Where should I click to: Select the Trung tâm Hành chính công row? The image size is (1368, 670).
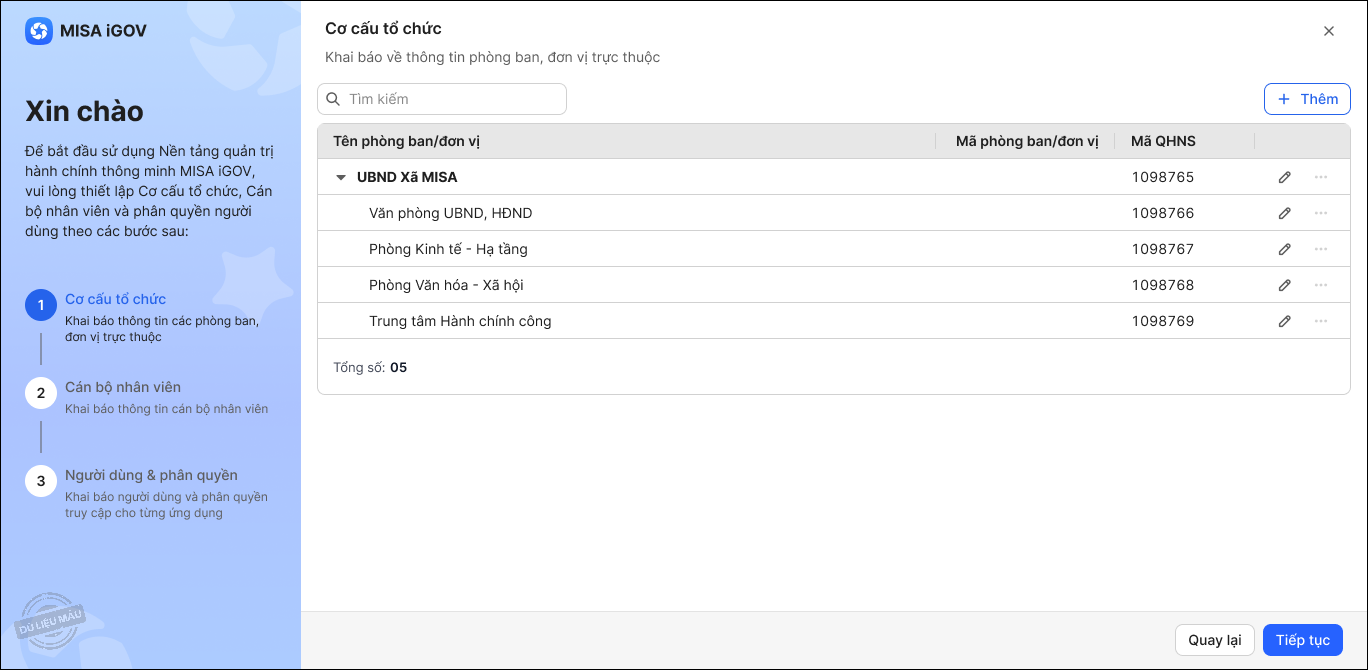(460, 321)
